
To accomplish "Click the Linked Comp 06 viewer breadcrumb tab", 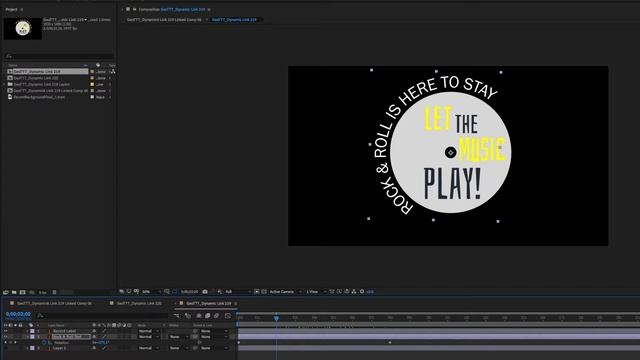I will click(164, 20).
